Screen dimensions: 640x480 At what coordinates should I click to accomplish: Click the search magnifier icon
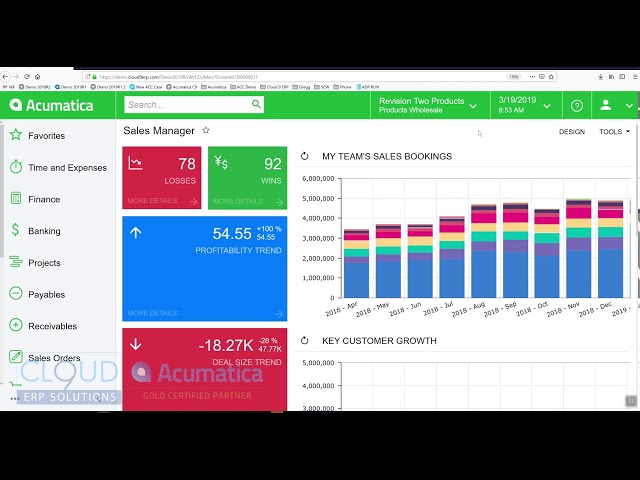[256, 104]
